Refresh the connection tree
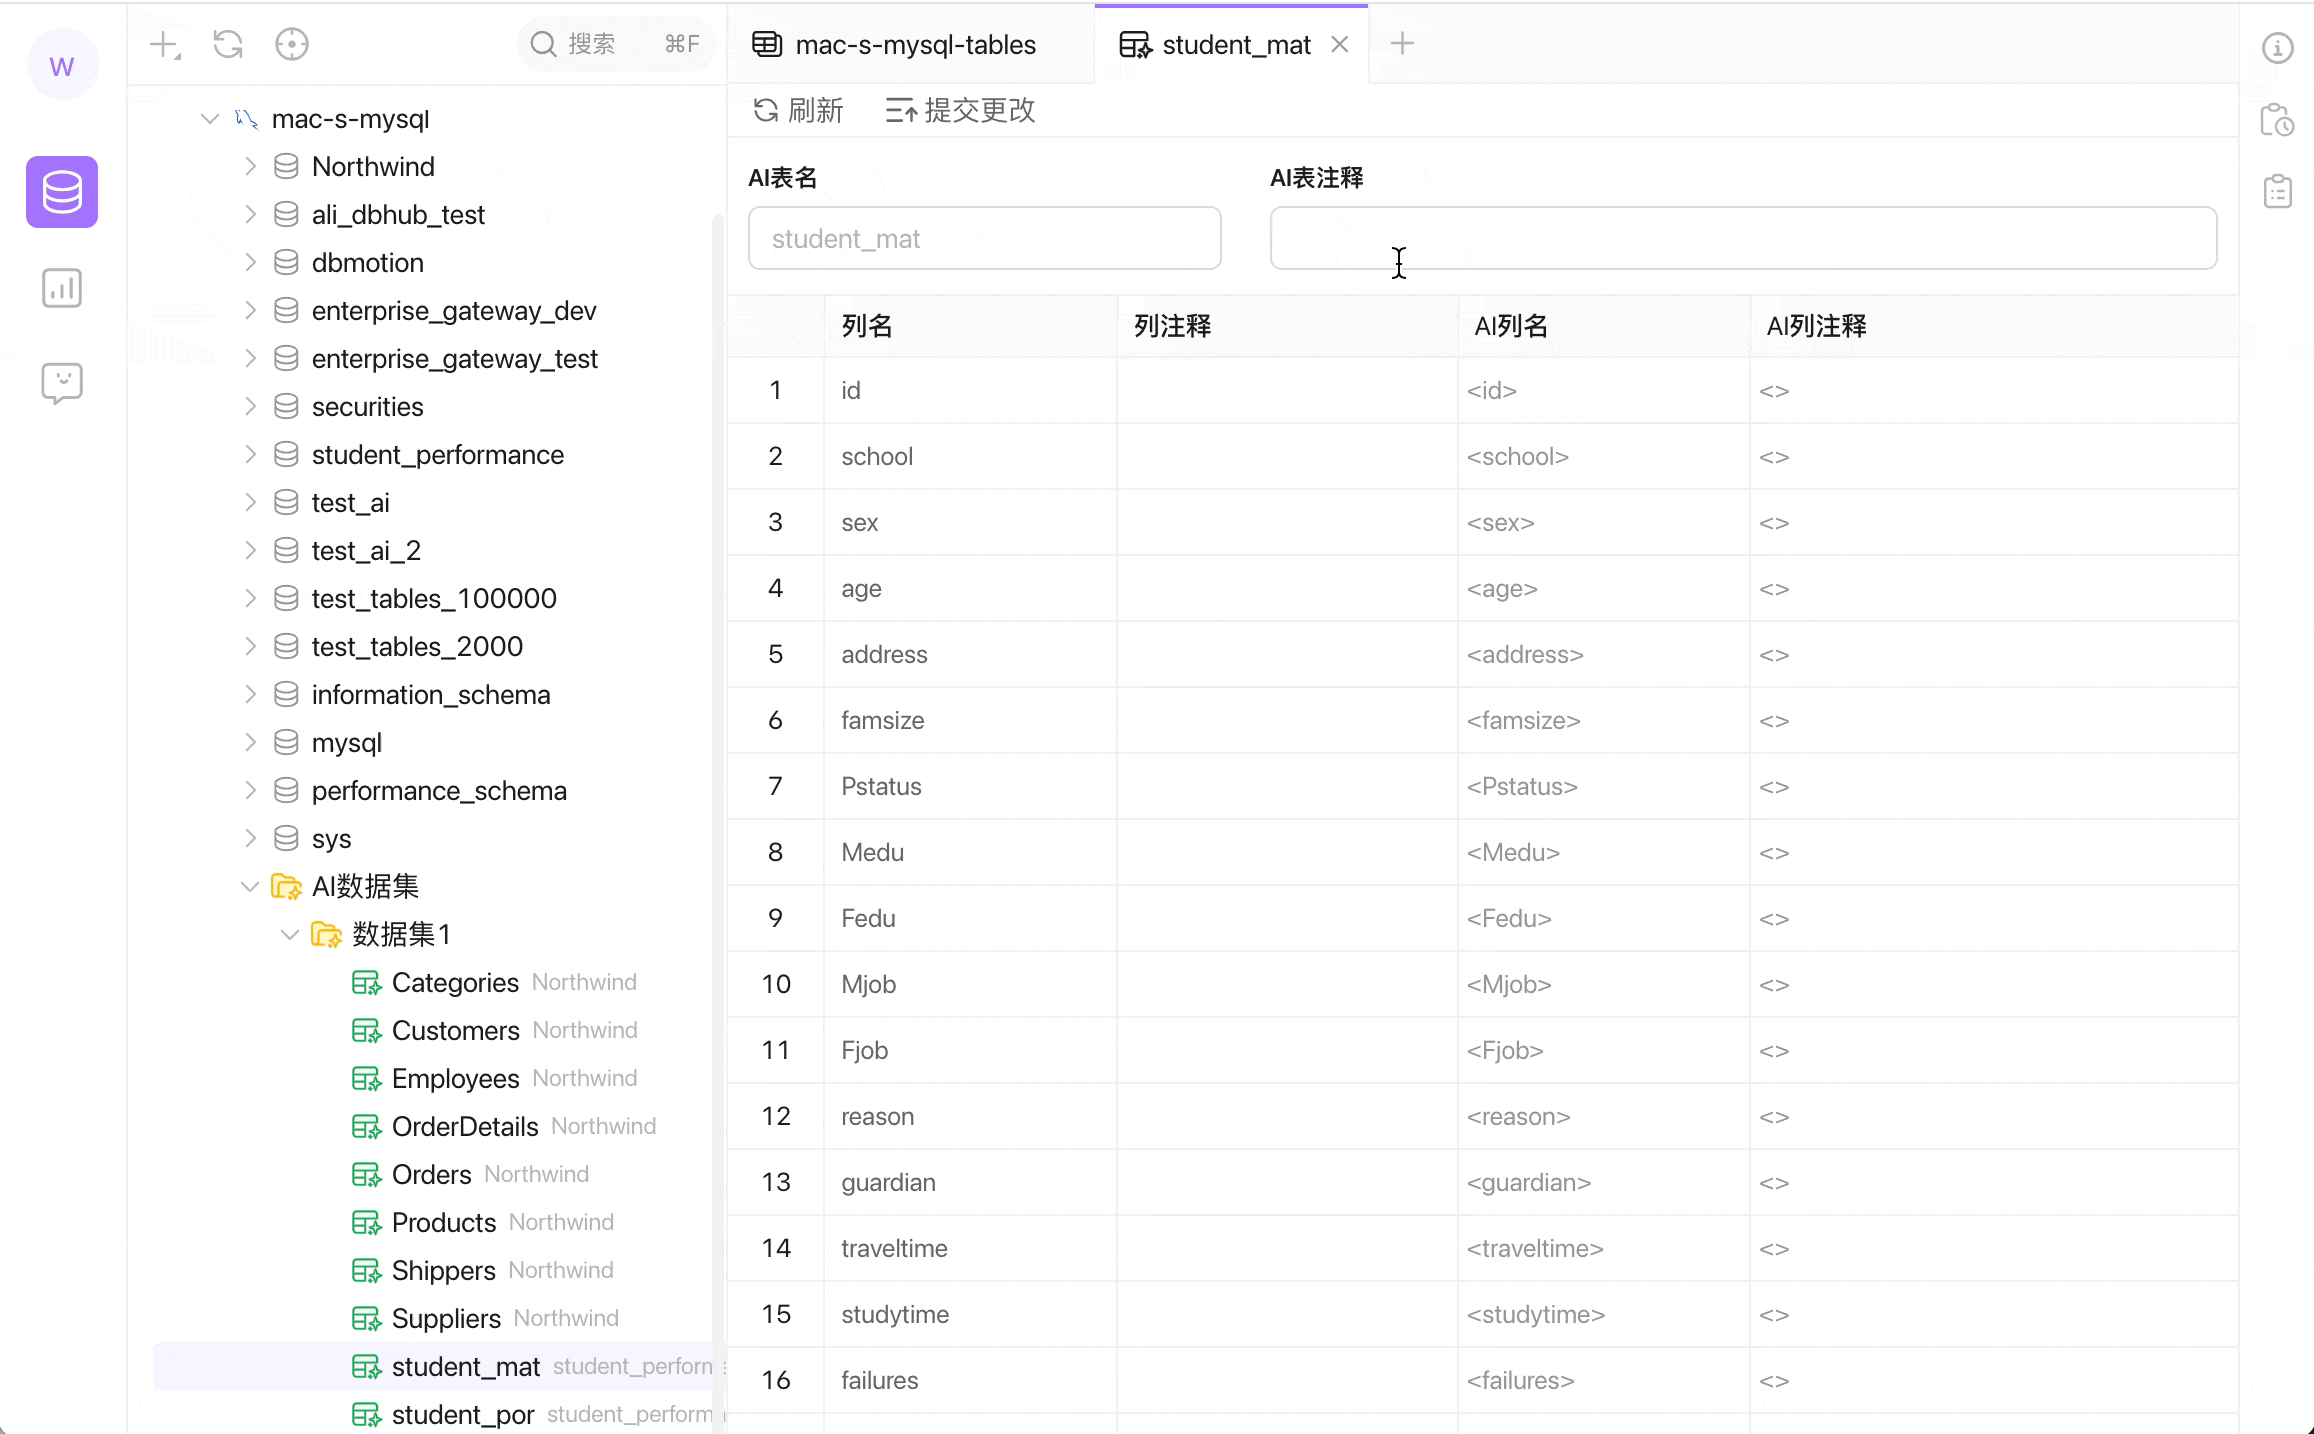 [228, 45]
